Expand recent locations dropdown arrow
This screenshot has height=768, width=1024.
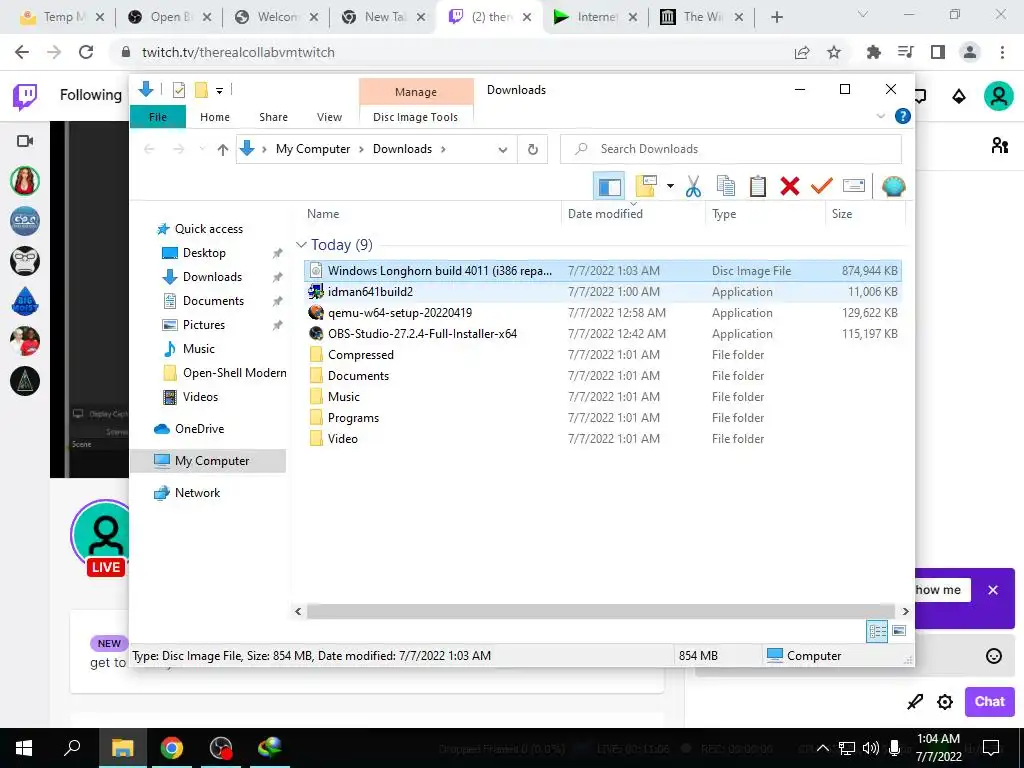pyautogui.click(x=202, y=149)
